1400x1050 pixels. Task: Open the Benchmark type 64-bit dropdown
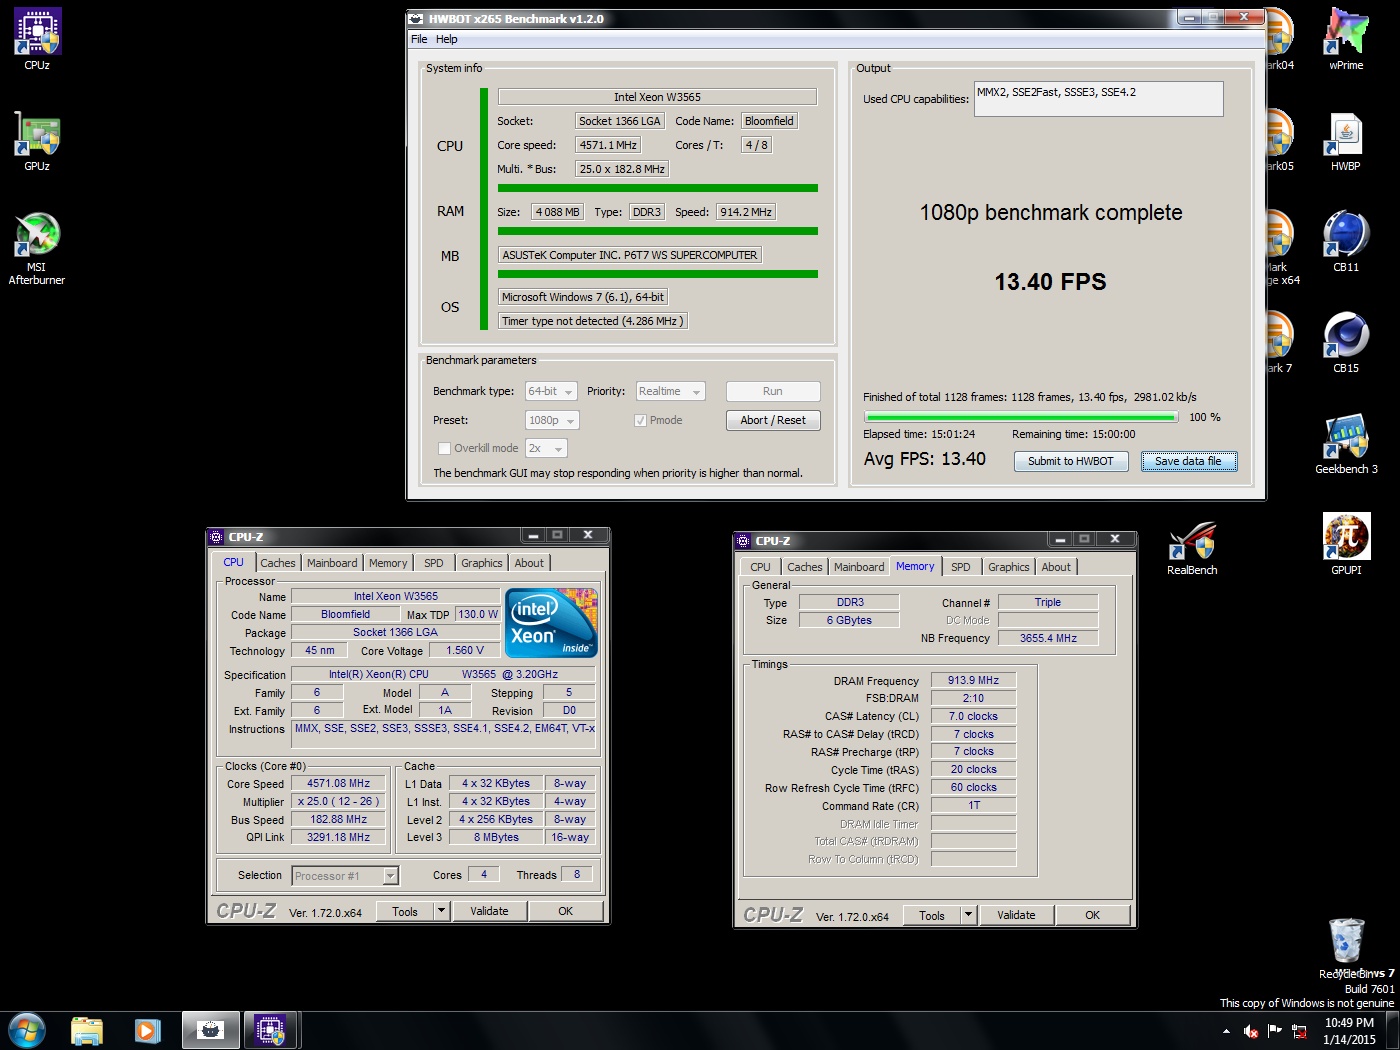click(x=551, y=391)
